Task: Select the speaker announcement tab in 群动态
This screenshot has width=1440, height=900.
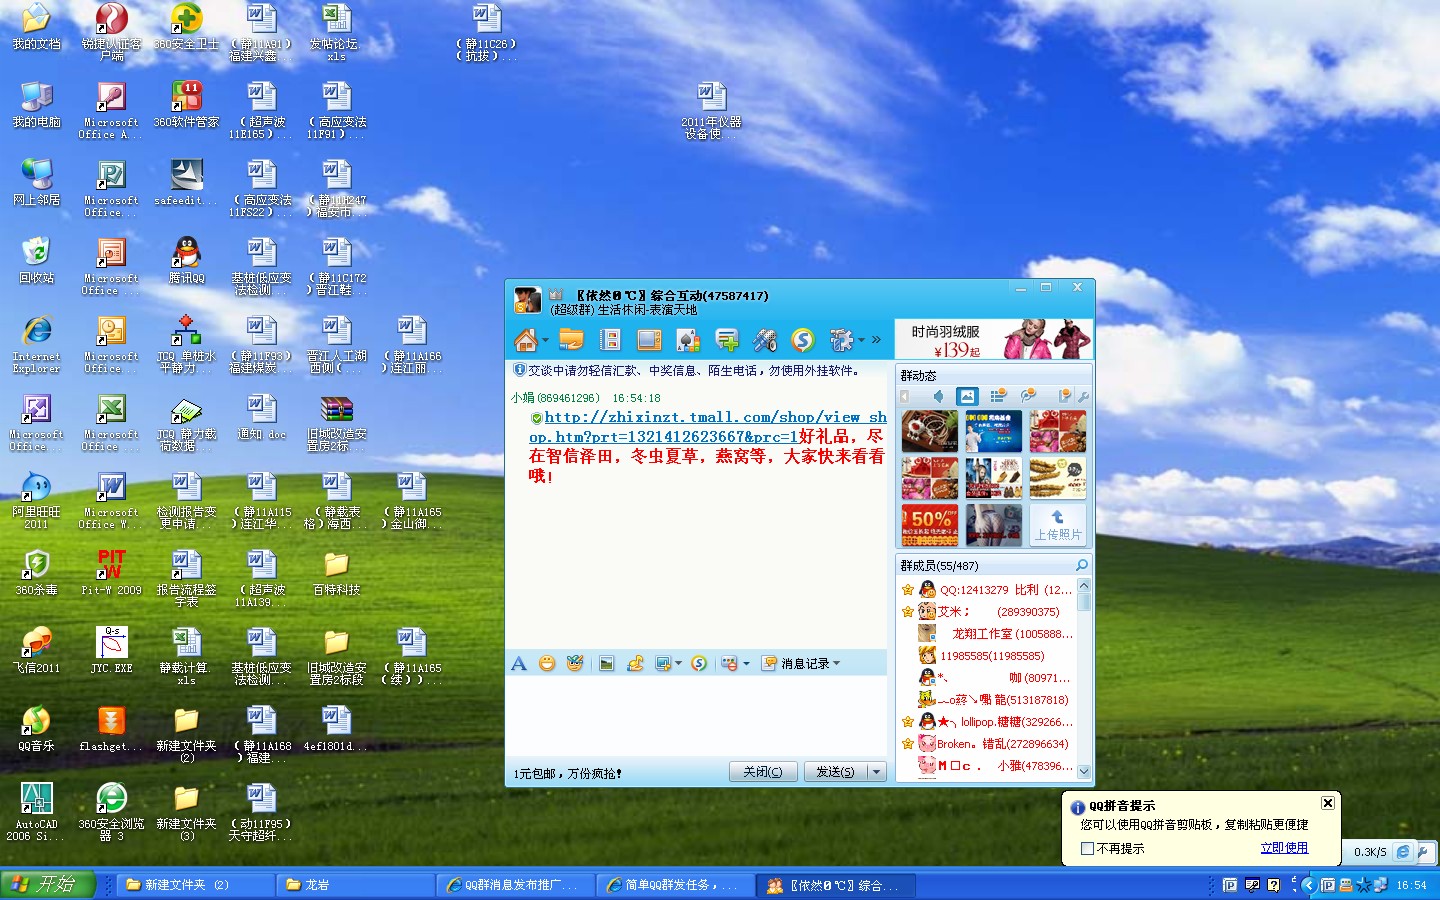Action: (938, 396)
